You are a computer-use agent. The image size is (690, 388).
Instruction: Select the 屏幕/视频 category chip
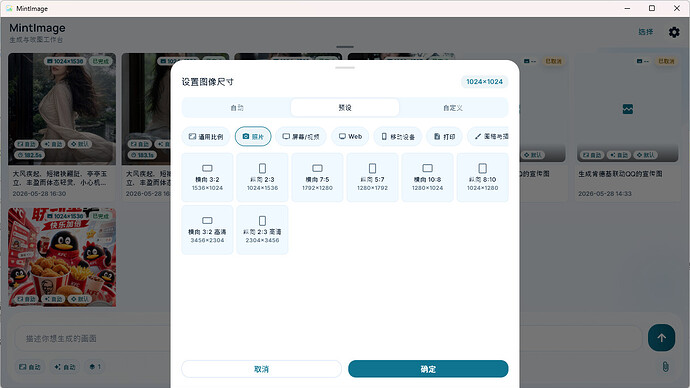coord(301,137)
